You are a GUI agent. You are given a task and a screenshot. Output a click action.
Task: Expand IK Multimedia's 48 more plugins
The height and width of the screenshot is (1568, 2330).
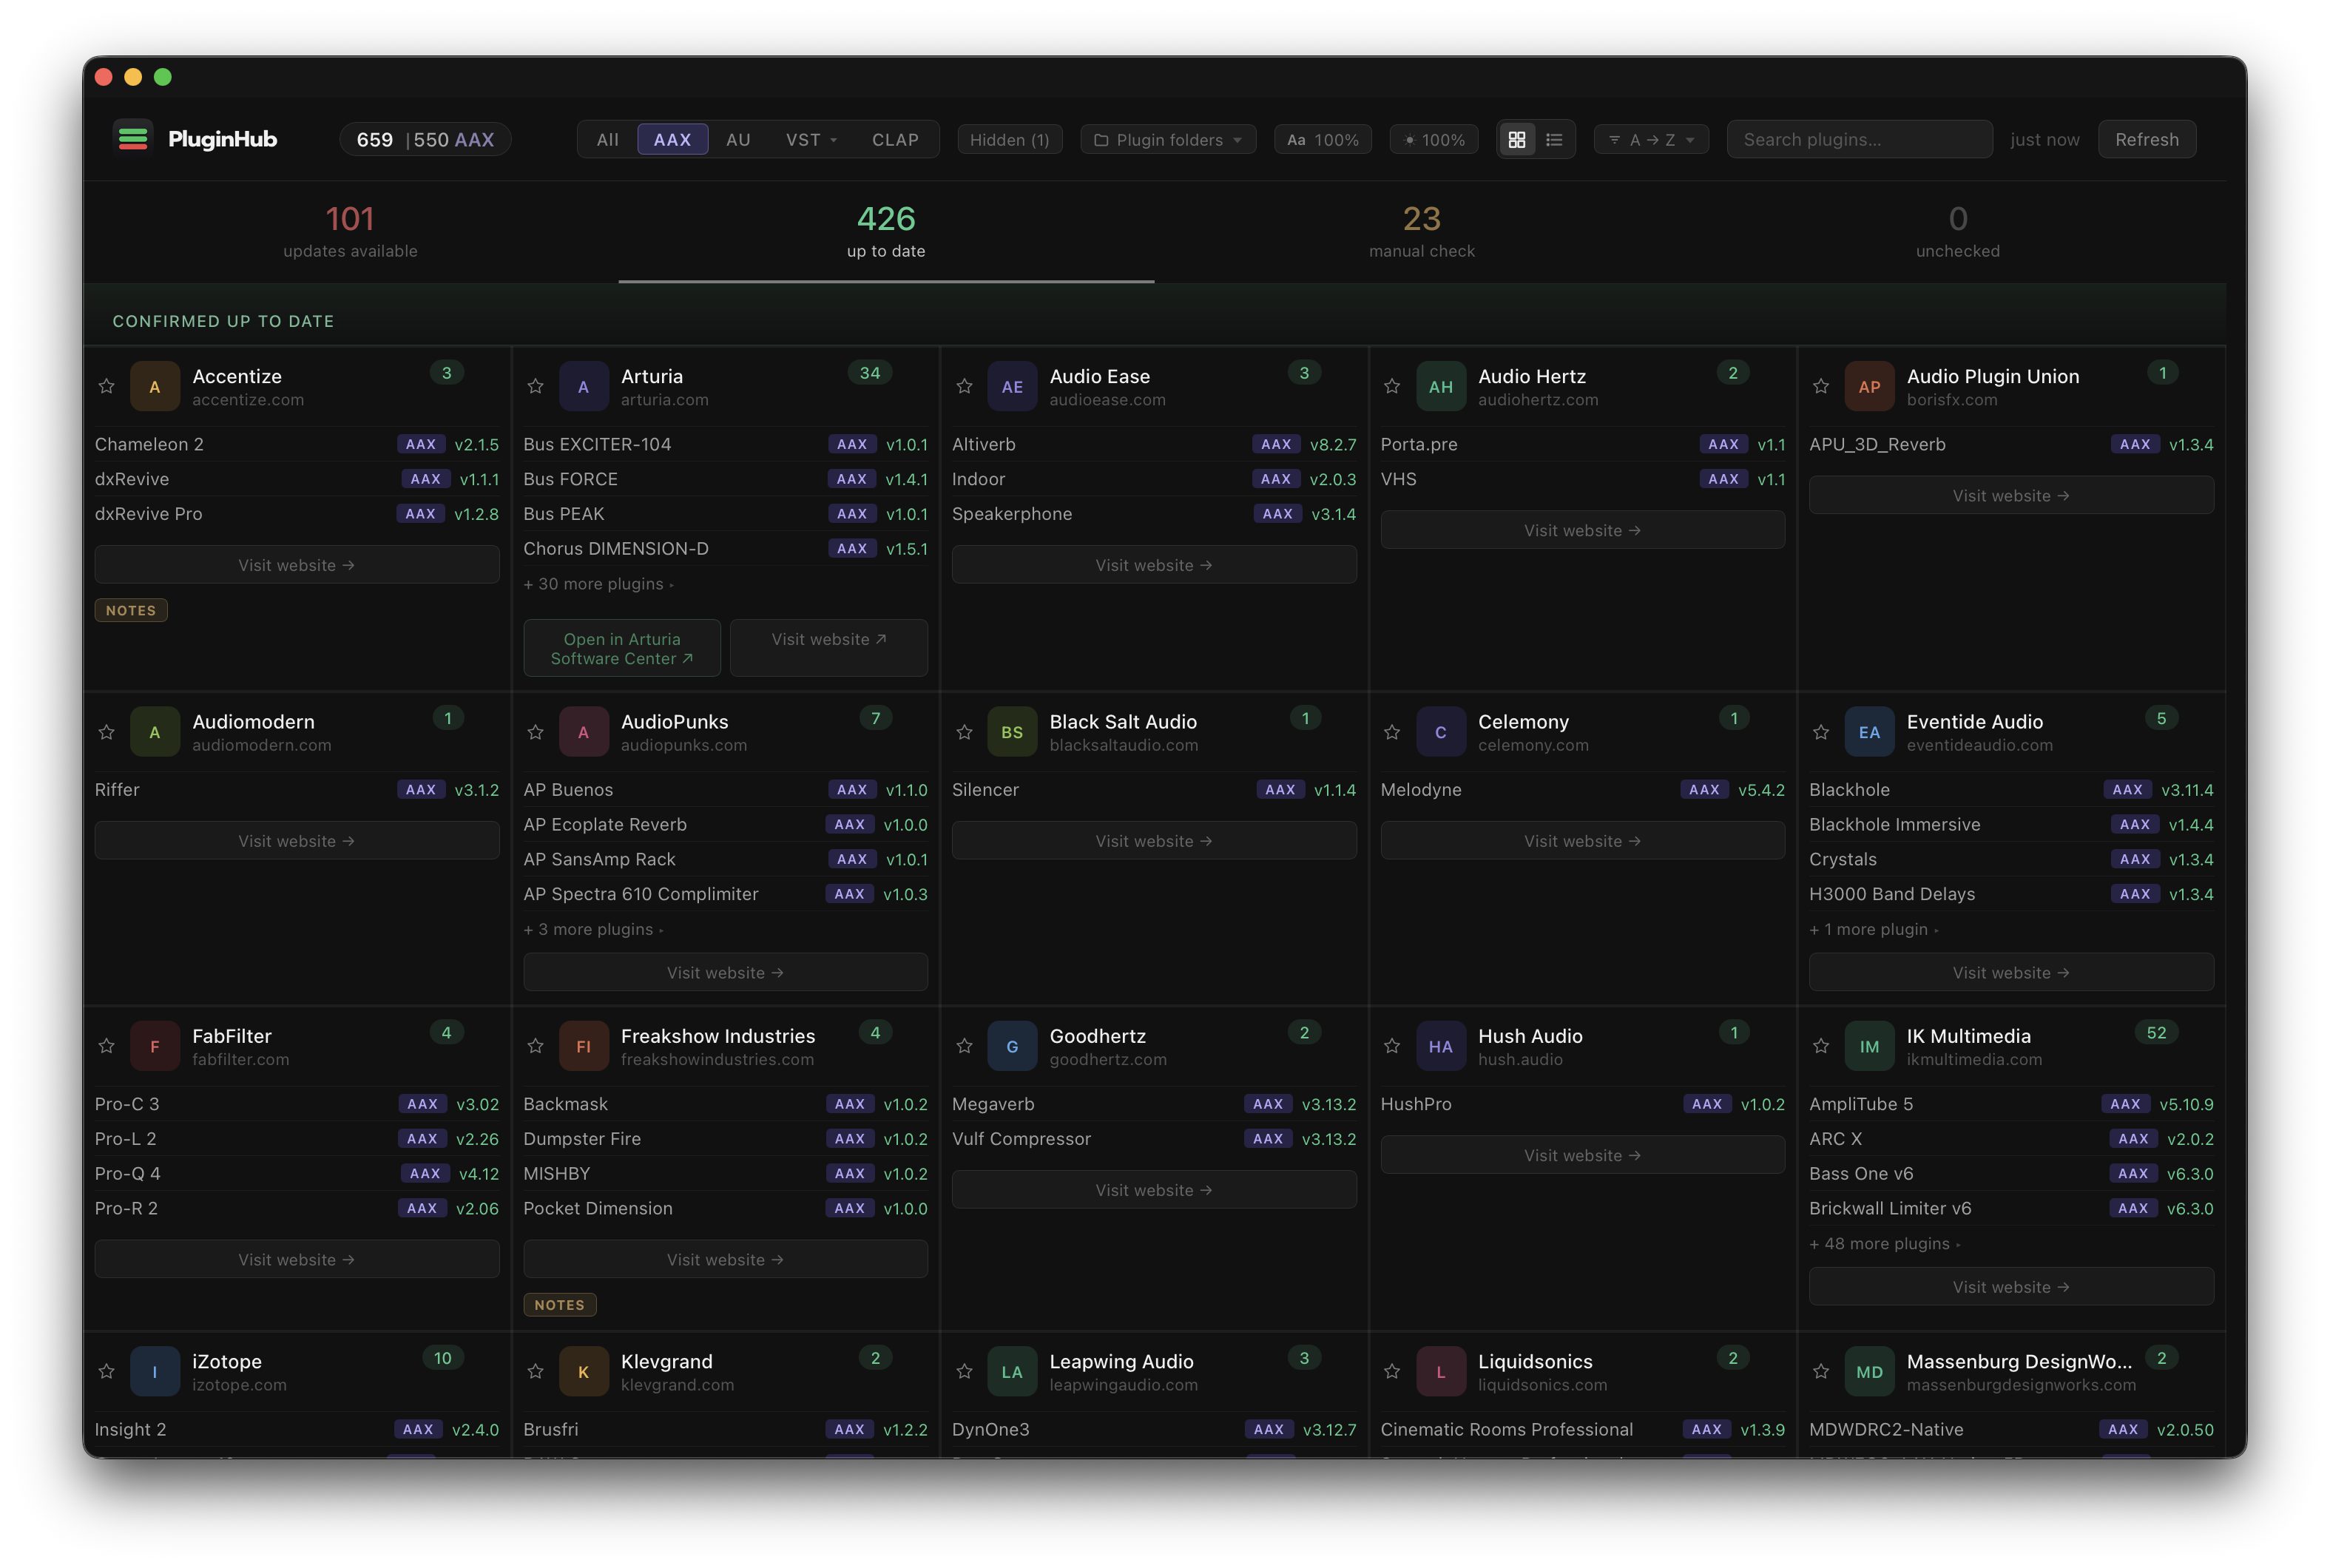1885,1244
